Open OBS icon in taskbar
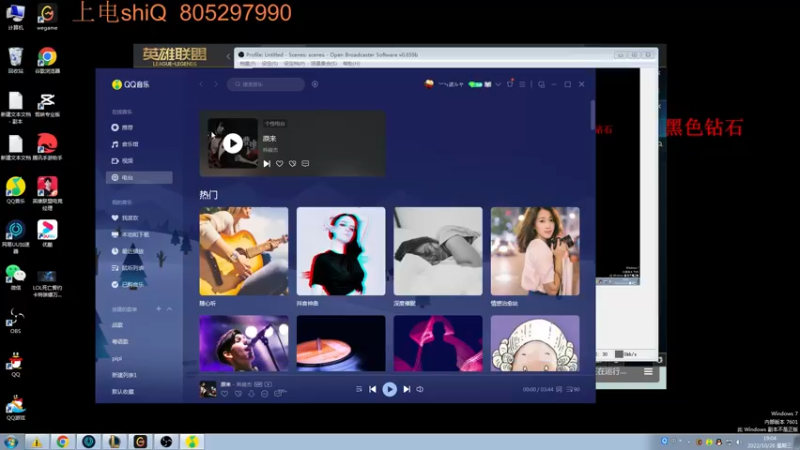Image resolution: width=800 pixels, height=450 pixels. [x=166, y=442]
